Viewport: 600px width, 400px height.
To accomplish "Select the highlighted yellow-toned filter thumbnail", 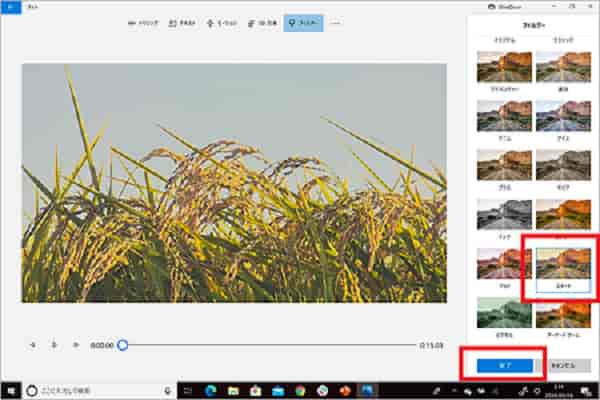I will [561, 264].
